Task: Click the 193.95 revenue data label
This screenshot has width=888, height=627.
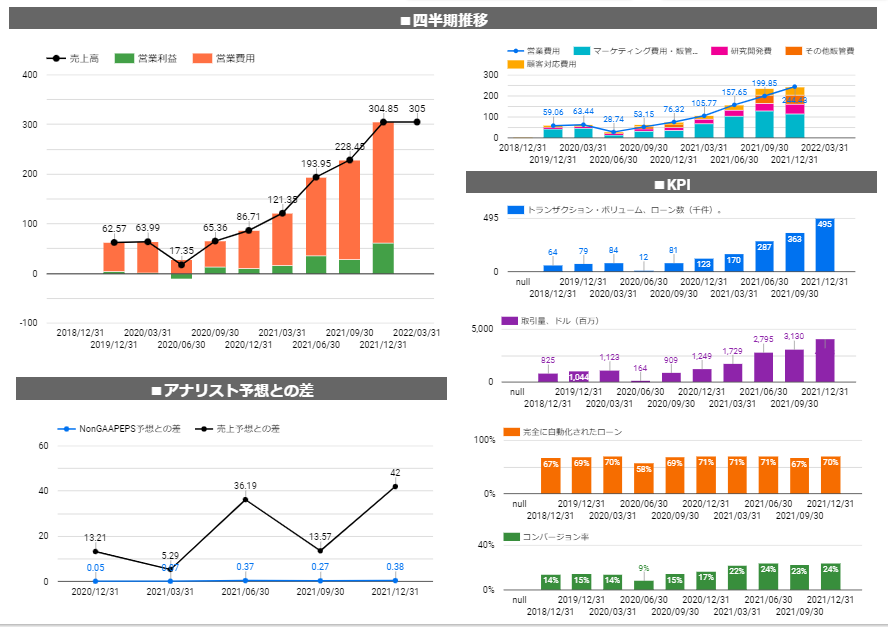Action: click(316, 164)
